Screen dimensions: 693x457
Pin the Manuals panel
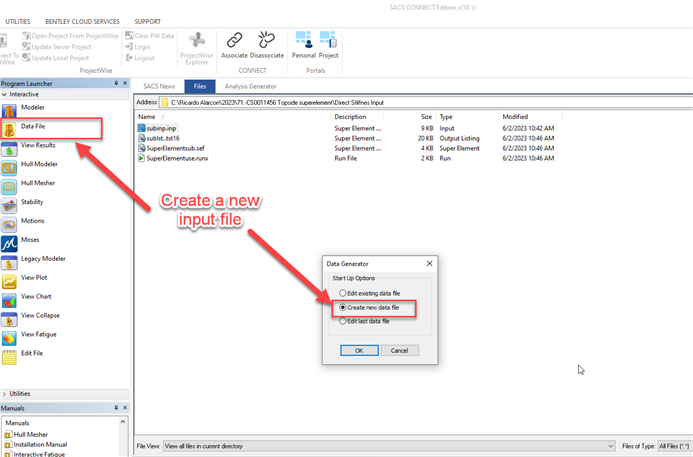tap(116, 408)
